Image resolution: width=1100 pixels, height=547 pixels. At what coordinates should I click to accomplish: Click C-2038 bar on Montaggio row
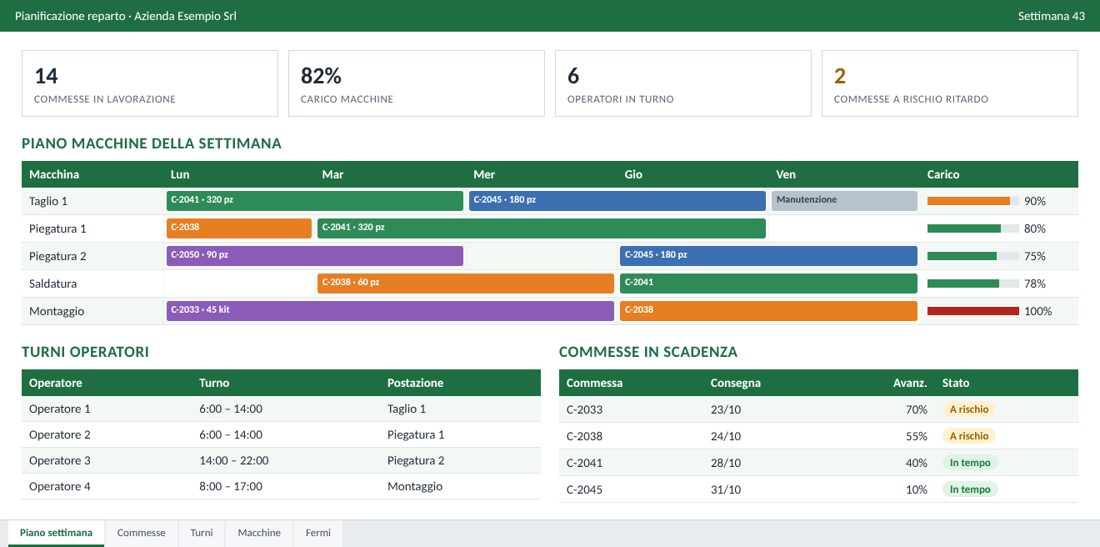tap(769, 311)
